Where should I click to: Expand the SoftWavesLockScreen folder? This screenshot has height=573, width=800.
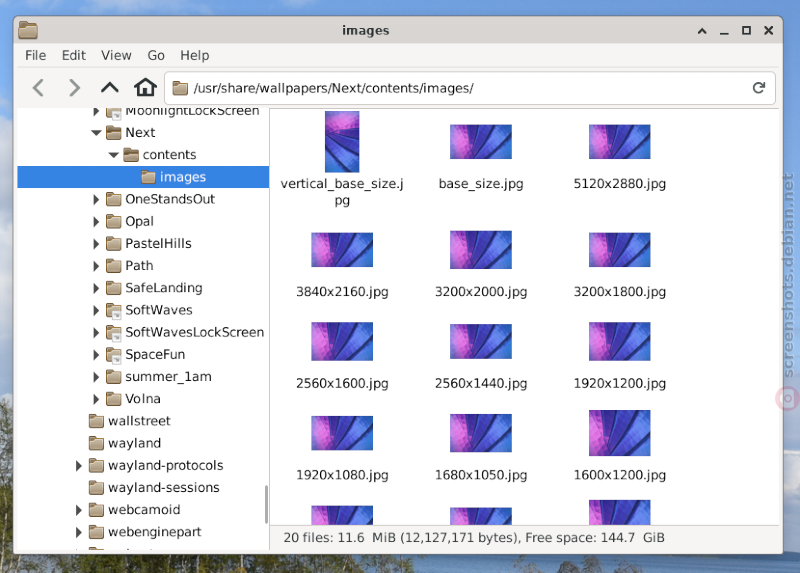(x=96, y=333)
